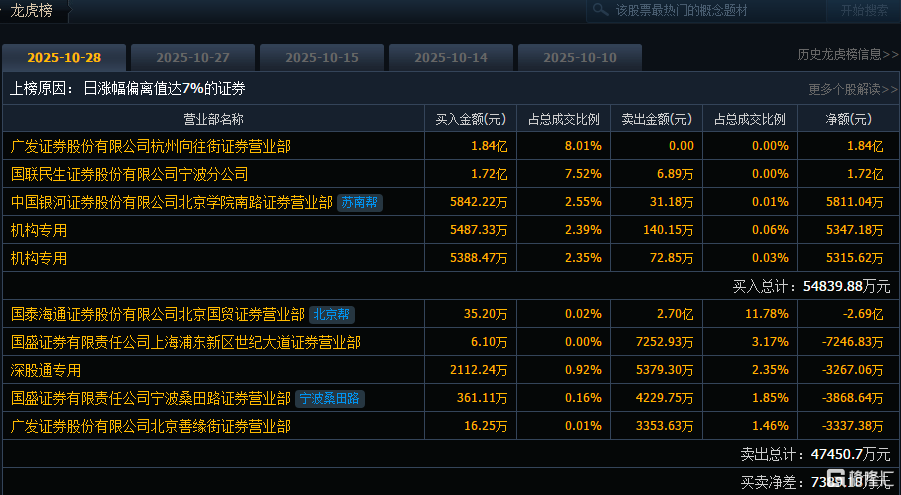Click the 深股通专用 row name
The width and height of the screenshot is (901, 495).
click(x=46, y=370)
